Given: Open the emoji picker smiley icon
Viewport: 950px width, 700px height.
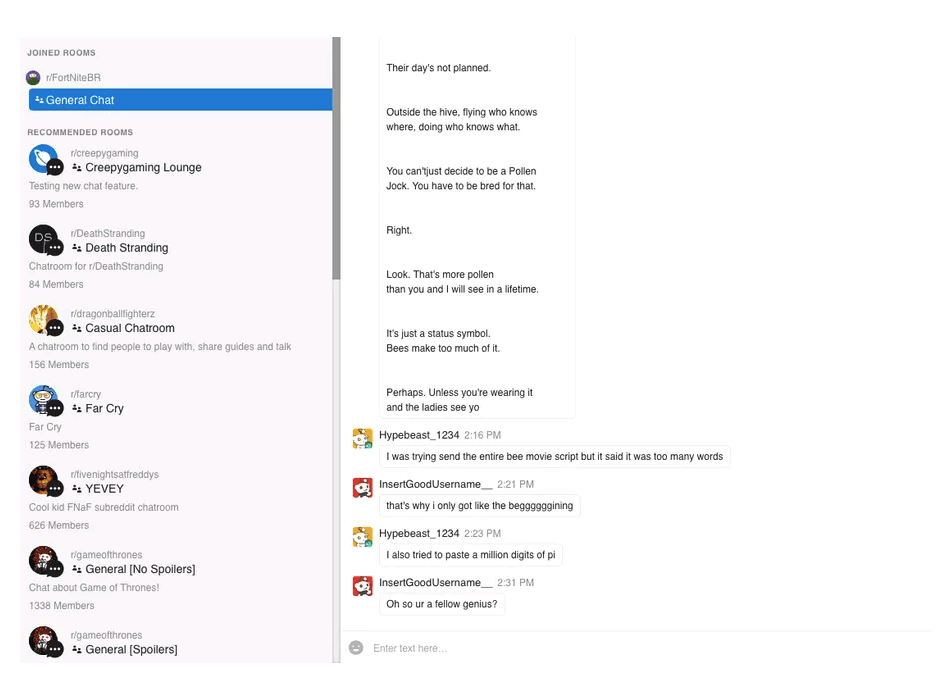Looking at the screenshot, I should point(356,648).
